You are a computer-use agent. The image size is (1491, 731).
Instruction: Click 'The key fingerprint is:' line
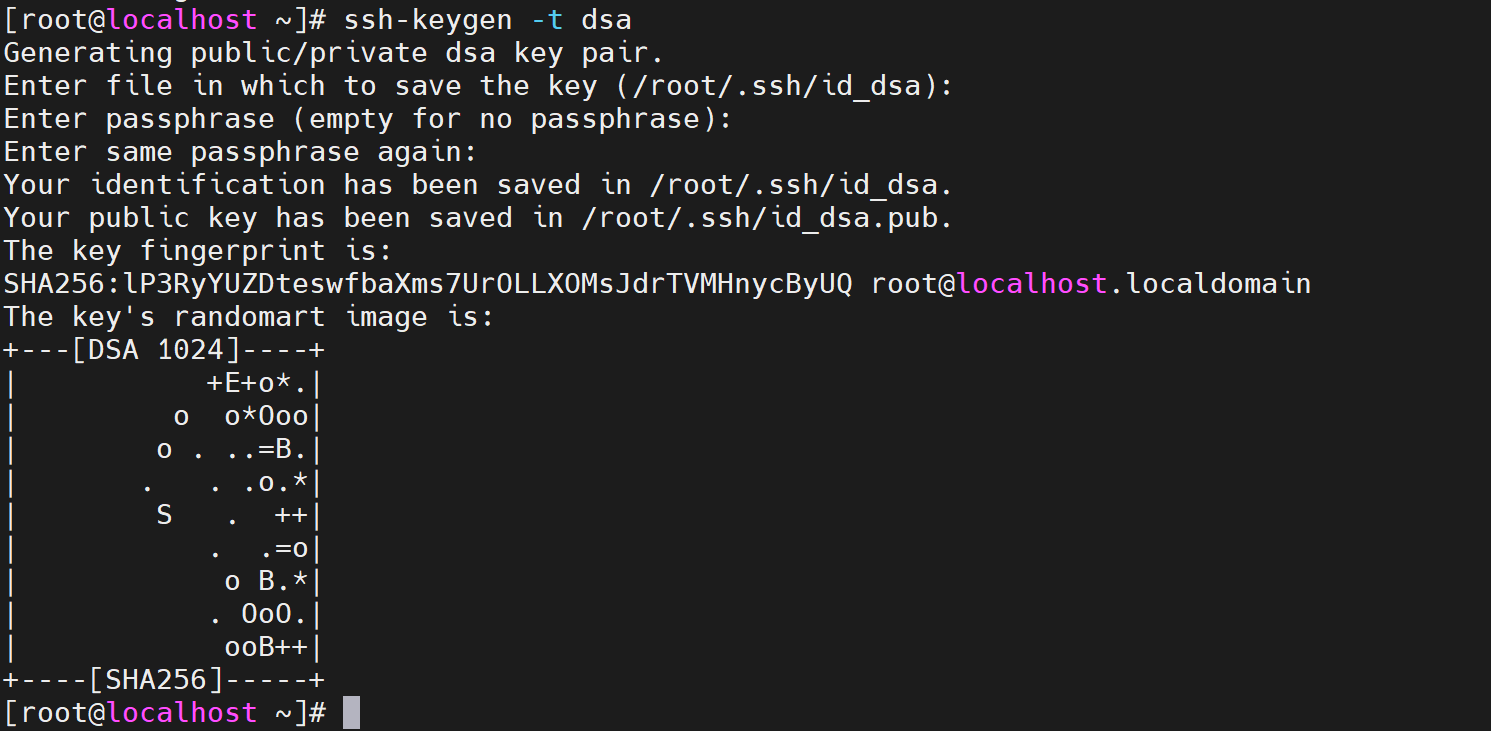coord(199,251)
